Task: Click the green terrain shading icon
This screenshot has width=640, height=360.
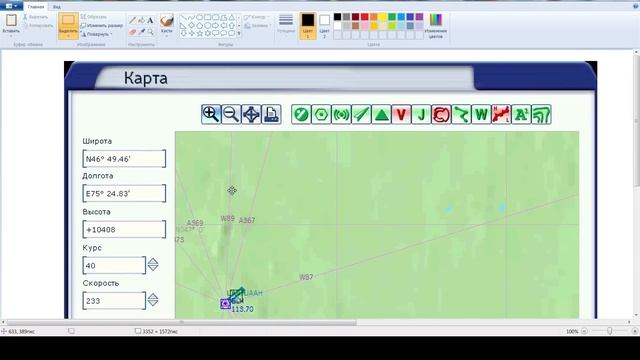Action: pyautogui.click(x=541, y=114)
